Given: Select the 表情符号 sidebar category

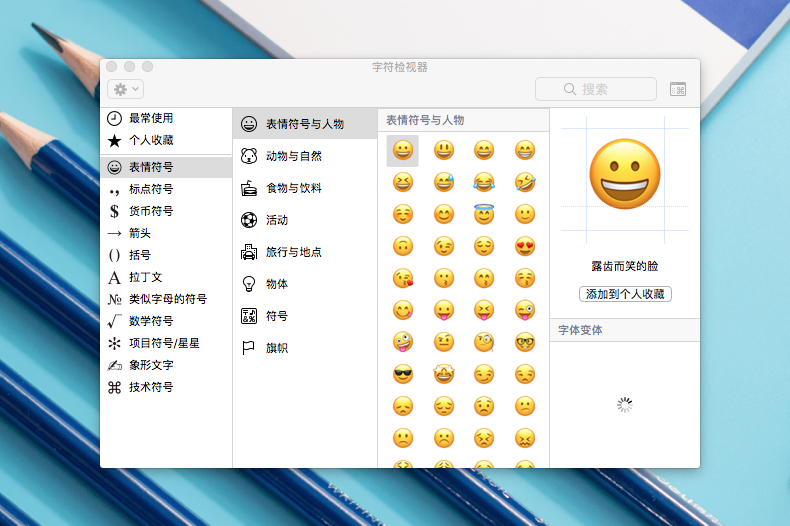Looking at the screenshot, I should [166, 167].
